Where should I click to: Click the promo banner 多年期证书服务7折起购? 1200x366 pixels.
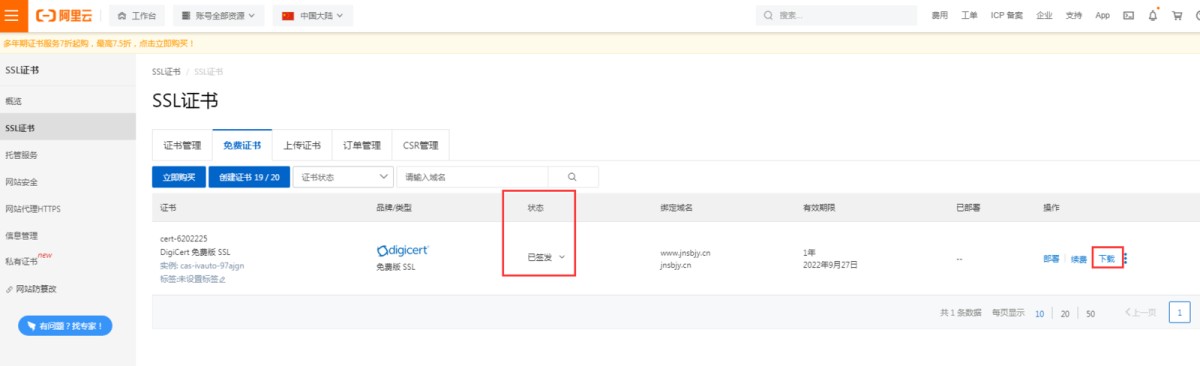(97, 43)
